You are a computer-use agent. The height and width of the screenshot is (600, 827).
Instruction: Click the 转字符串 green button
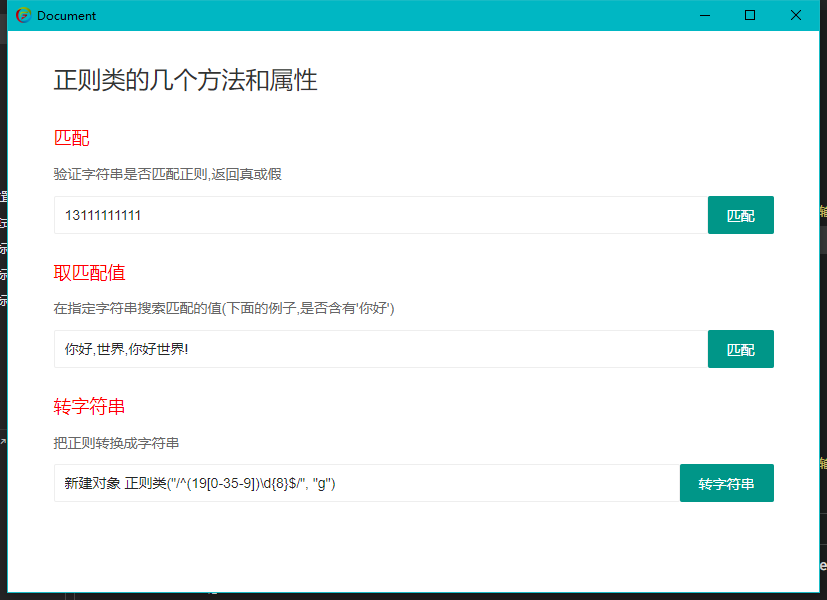[x=727, y=483]
